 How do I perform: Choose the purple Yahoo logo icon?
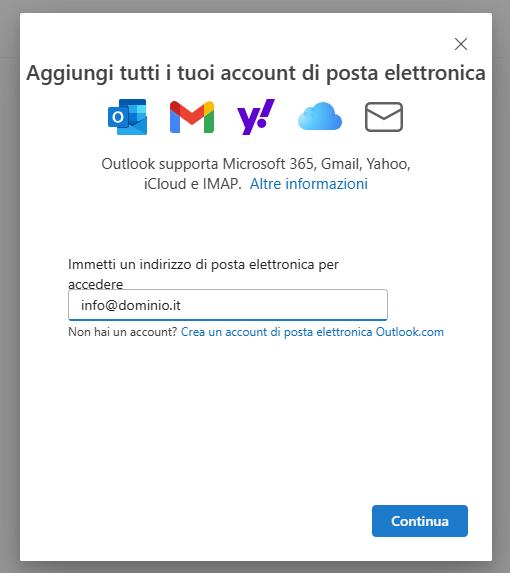(256, 117)
